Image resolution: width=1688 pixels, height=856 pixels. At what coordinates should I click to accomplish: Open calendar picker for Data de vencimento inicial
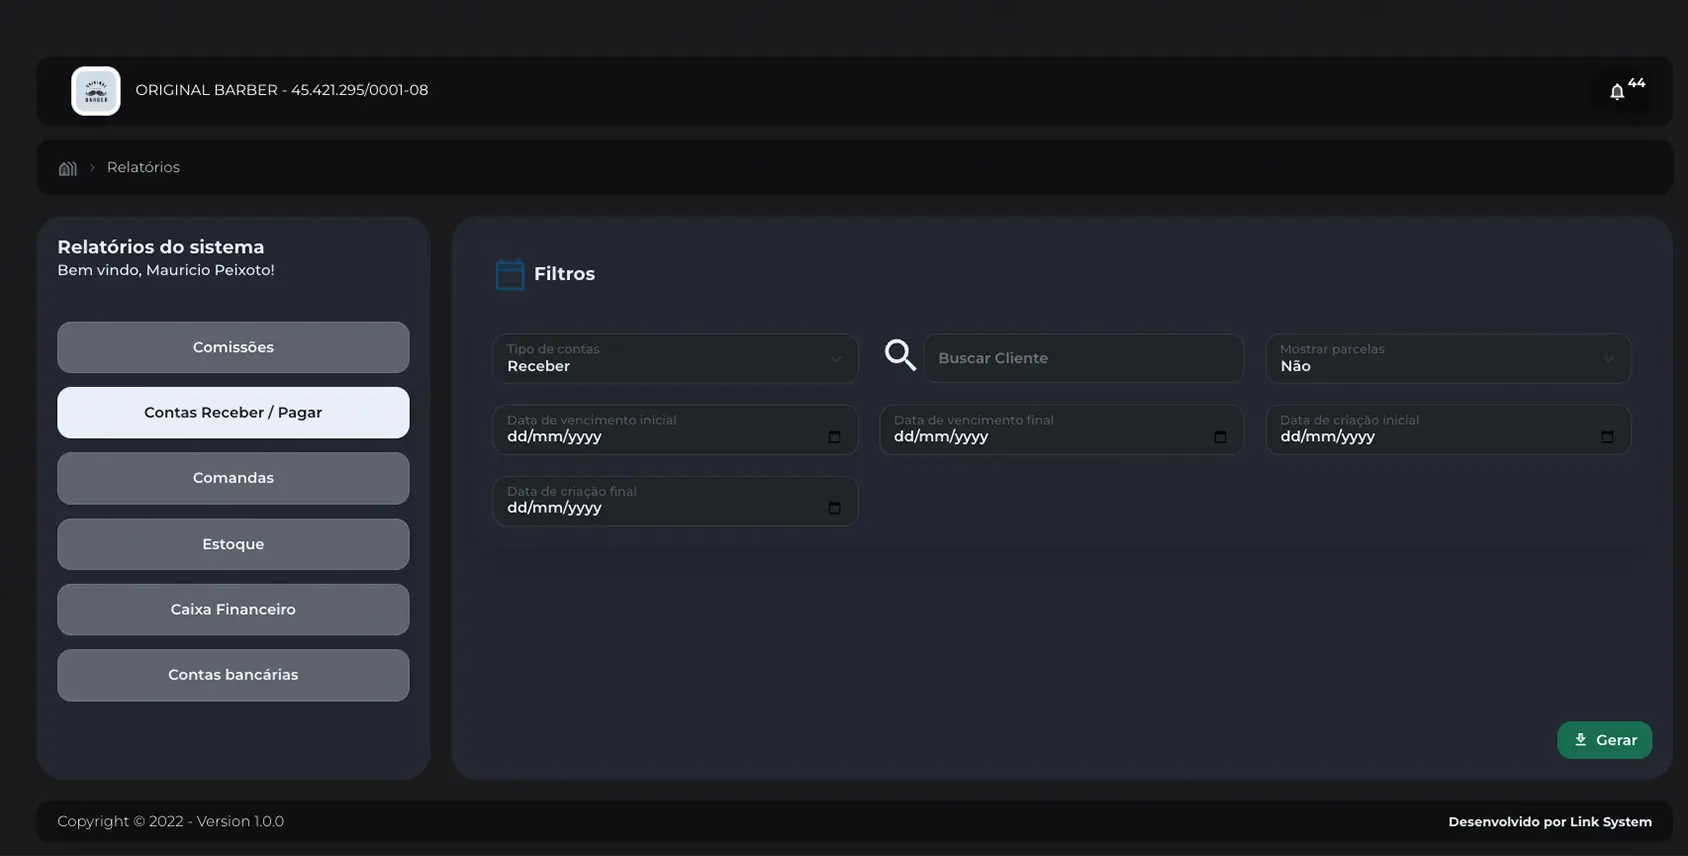click(834, 437)
